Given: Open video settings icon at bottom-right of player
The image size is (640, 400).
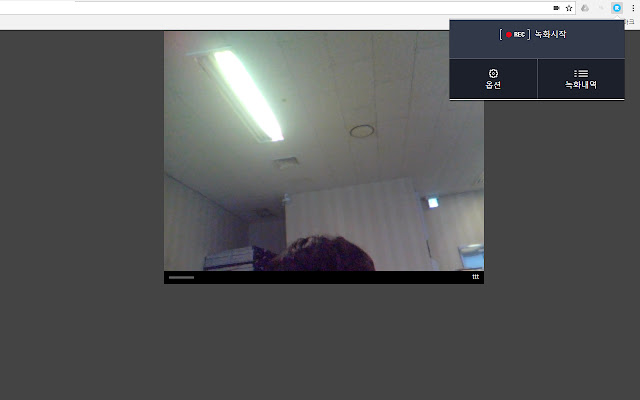Looking at the screenshot, I should coord(475,277).
